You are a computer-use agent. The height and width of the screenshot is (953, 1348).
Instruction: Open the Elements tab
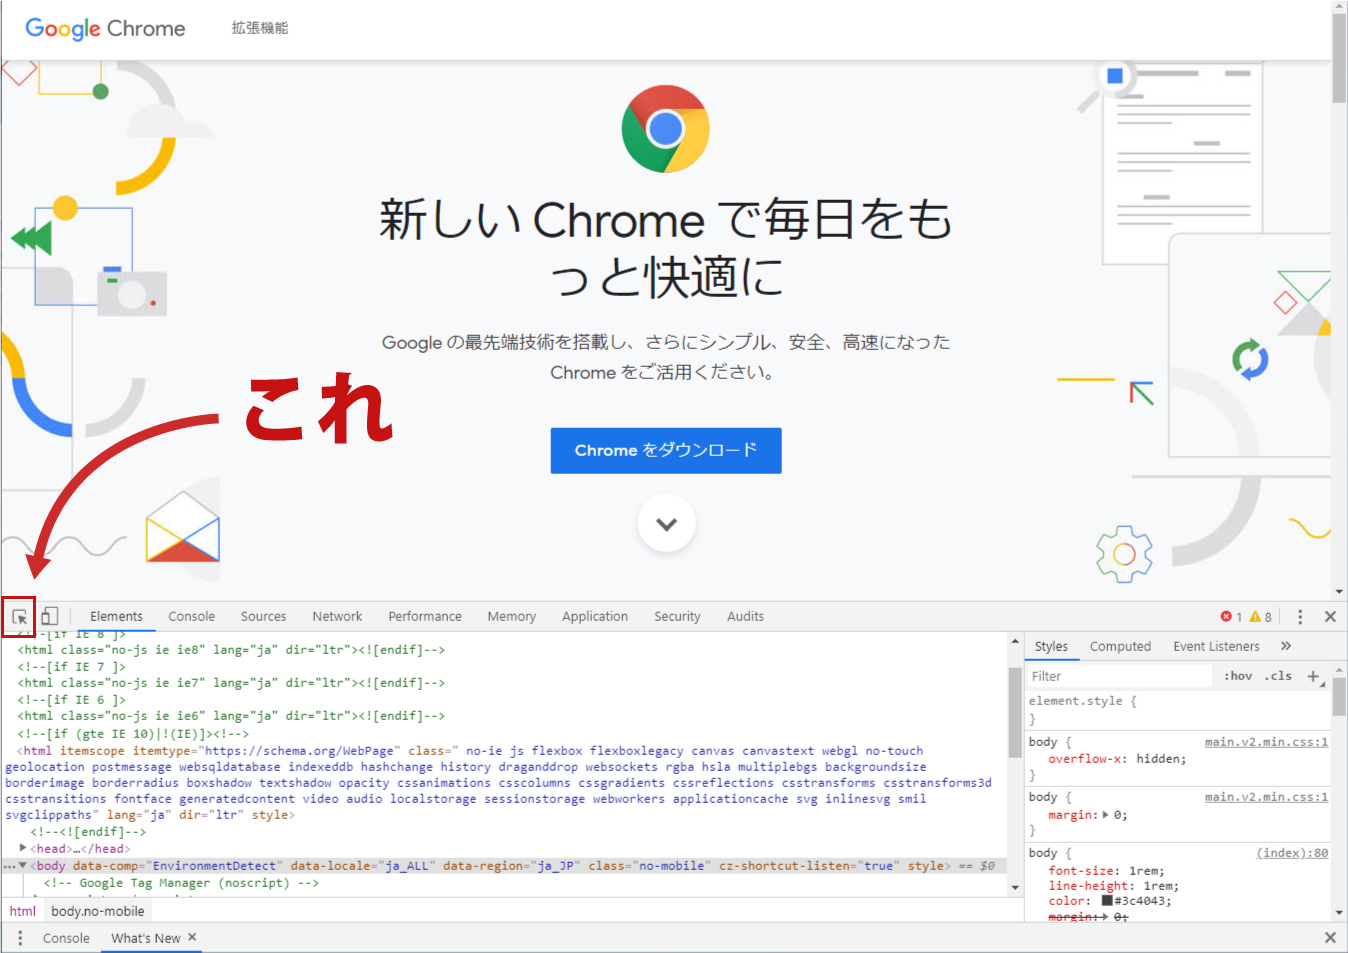point(116,617)
